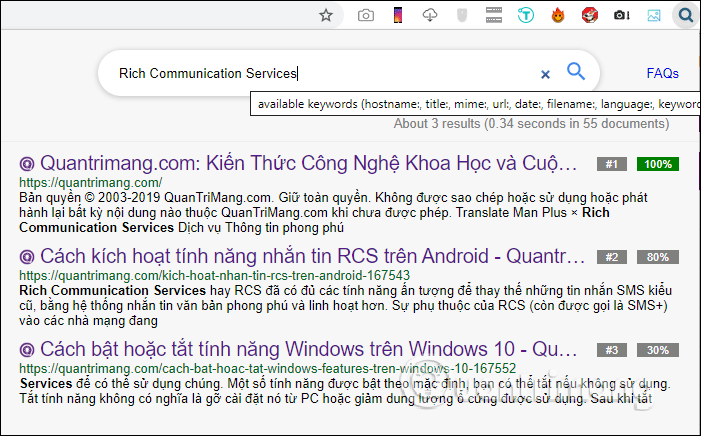
Task: Open the colorful phone extension icon
Action: pos(397,16)
